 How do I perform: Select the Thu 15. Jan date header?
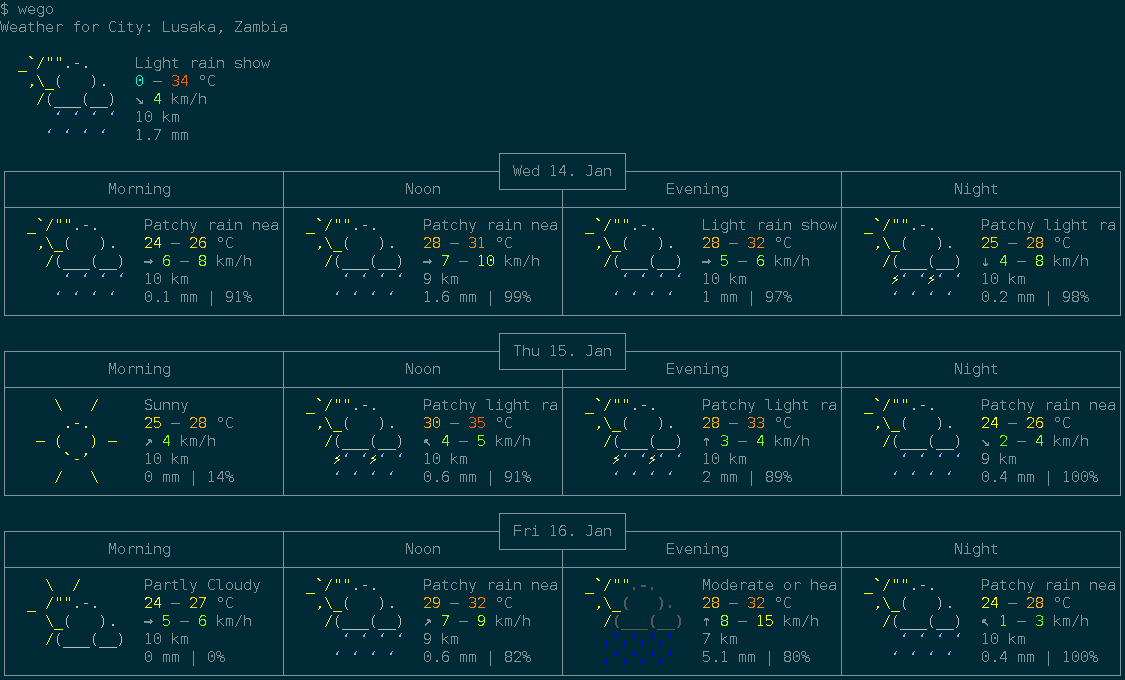coord(561,350)
